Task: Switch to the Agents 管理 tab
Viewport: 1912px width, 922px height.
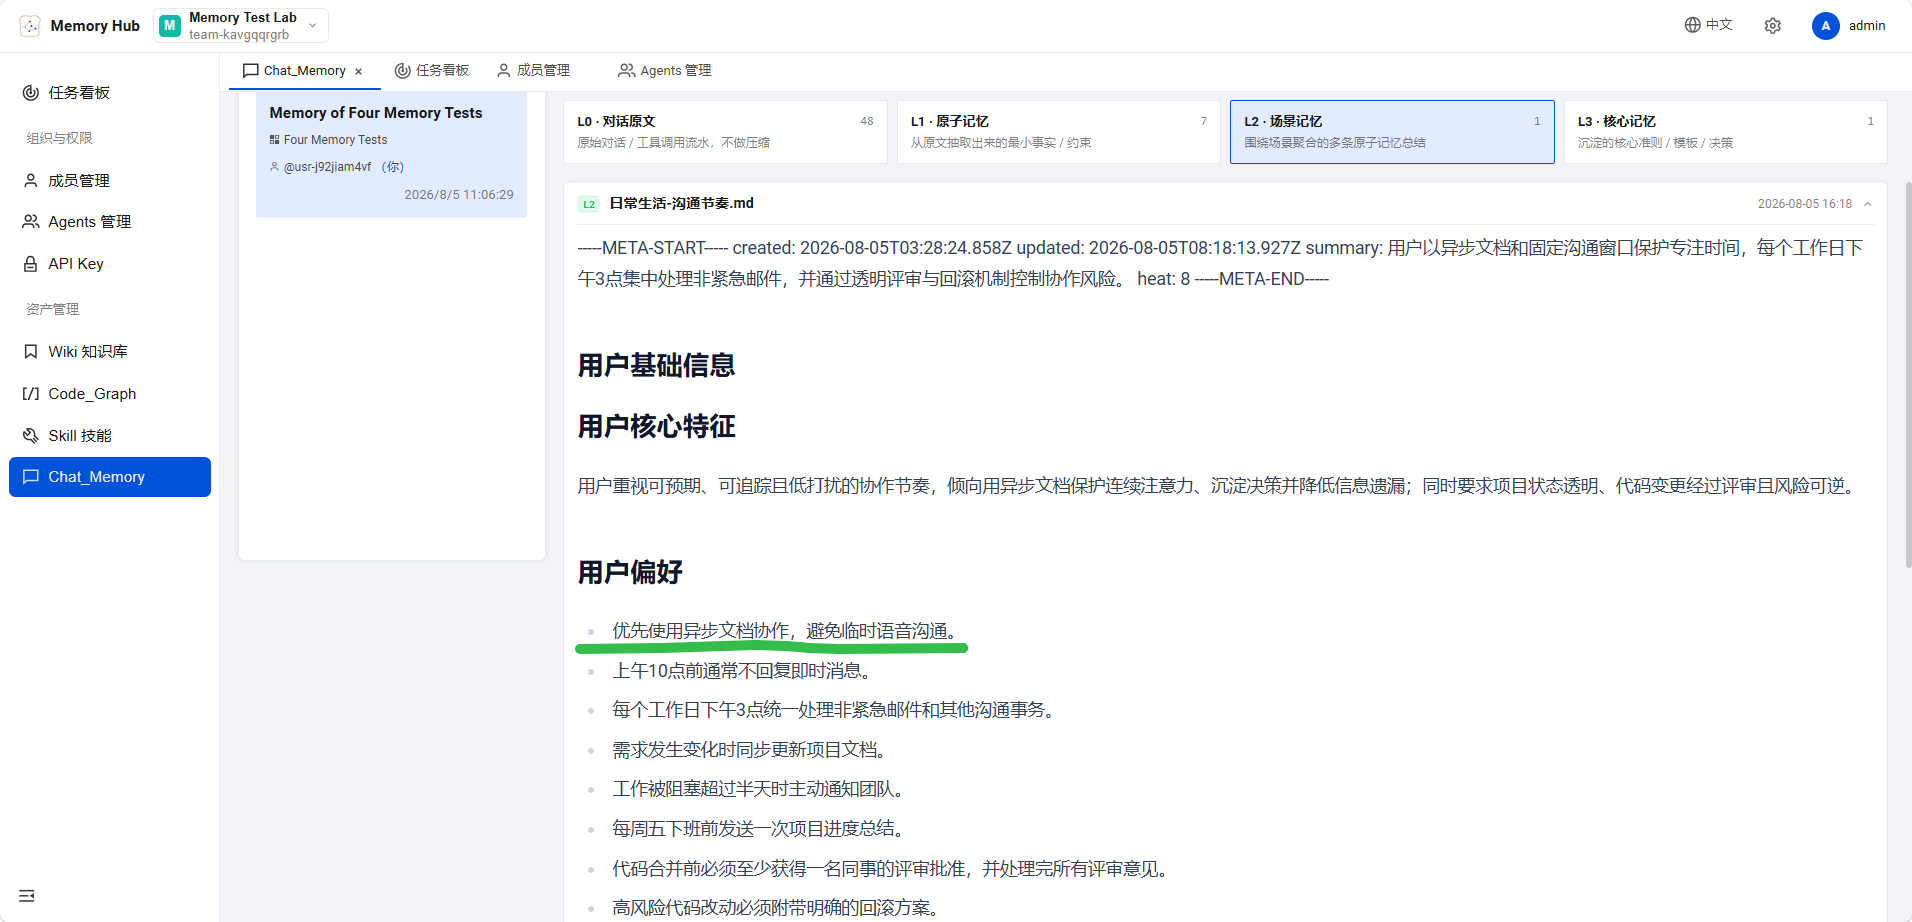Action: [665, 71]
